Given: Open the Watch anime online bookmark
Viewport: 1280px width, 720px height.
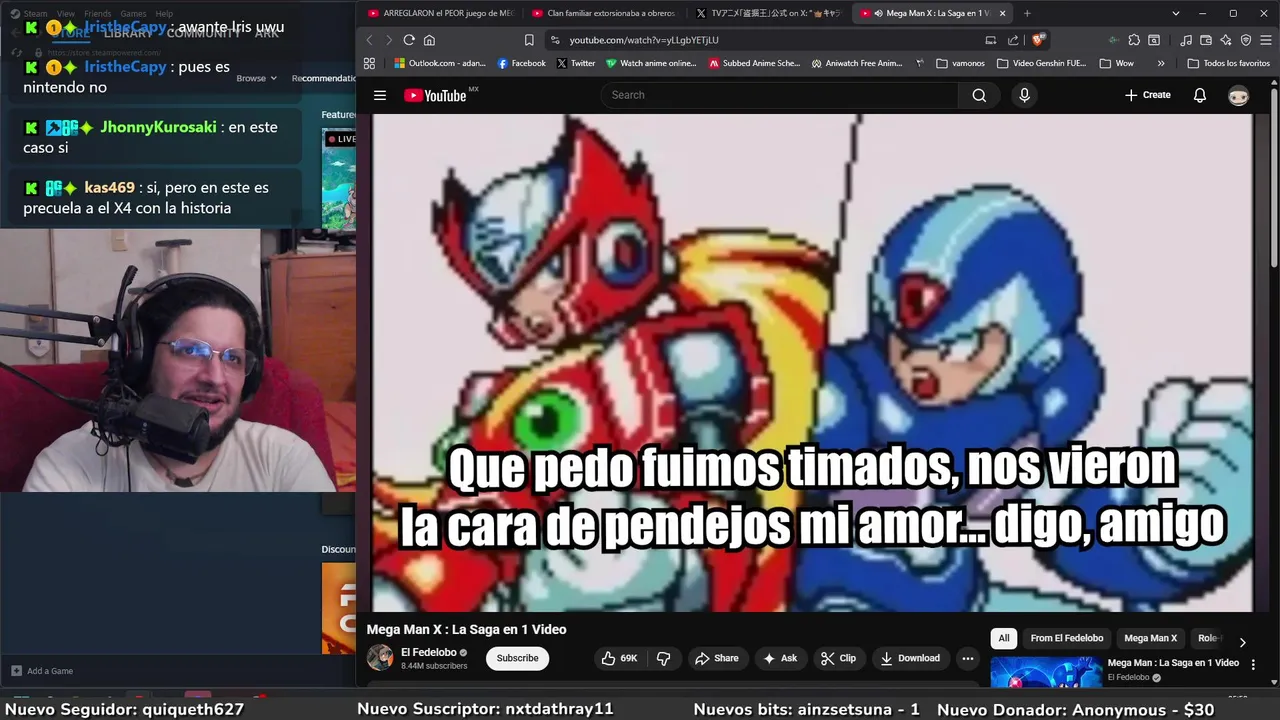Looking at the screenshot, I should click(x=651, y=63).
